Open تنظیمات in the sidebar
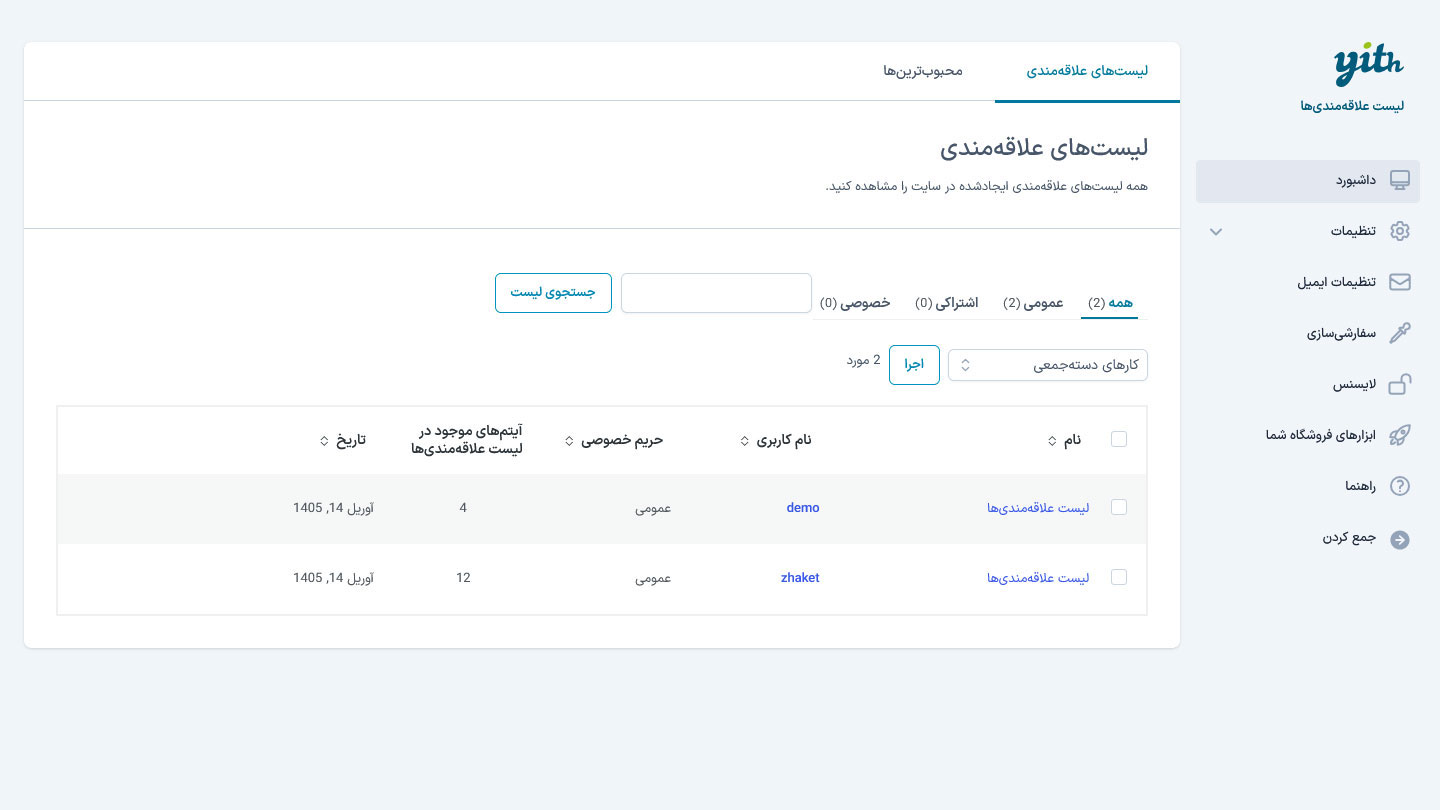 click(x=1308, y=231)
